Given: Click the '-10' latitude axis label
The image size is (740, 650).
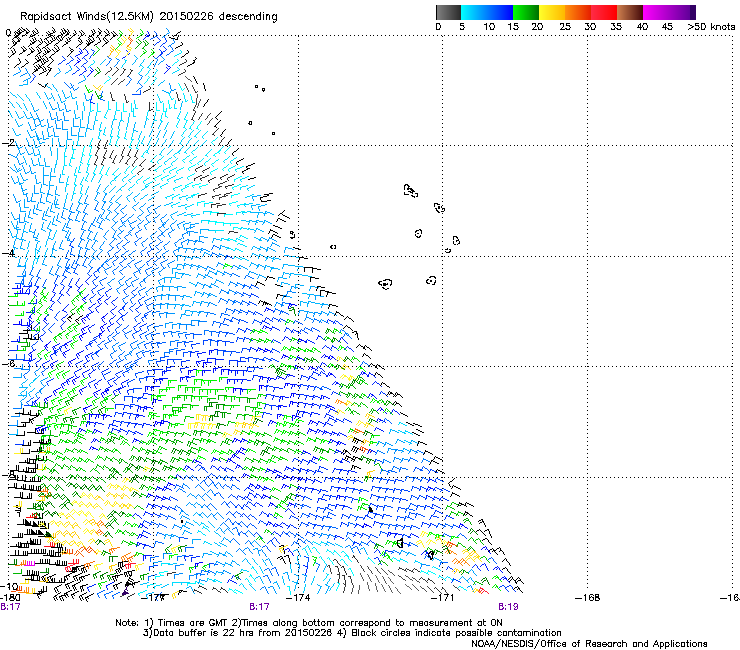Looking at the screenshot, I should pos(9,586).
